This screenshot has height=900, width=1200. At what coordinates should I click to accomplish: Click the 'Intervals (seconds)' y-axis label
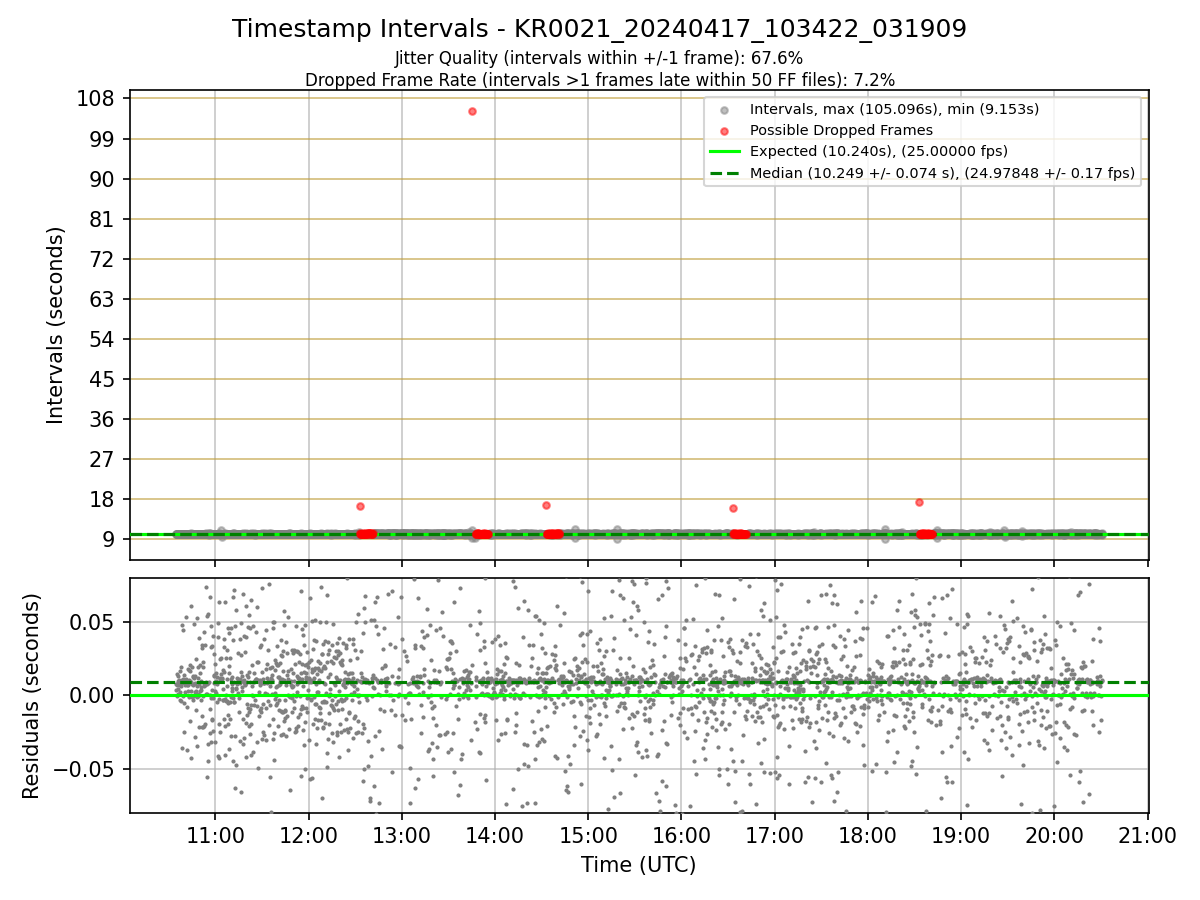(56, 325)
